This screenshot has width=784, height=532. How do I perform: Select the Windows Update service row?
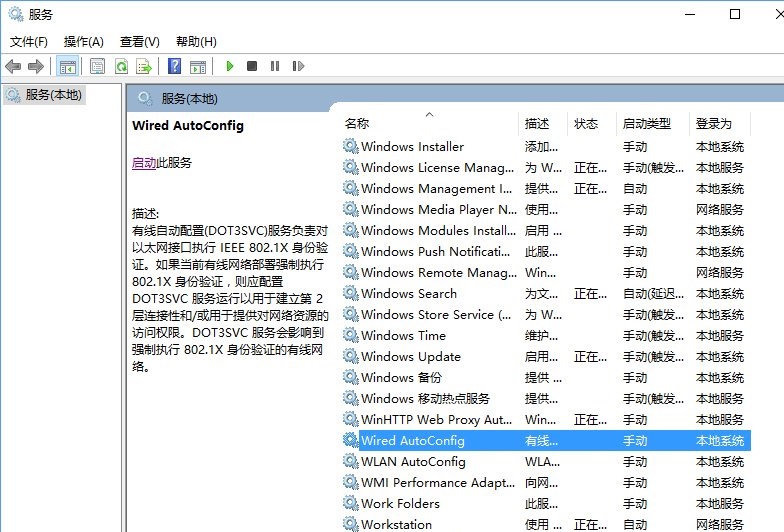point(410,356)
